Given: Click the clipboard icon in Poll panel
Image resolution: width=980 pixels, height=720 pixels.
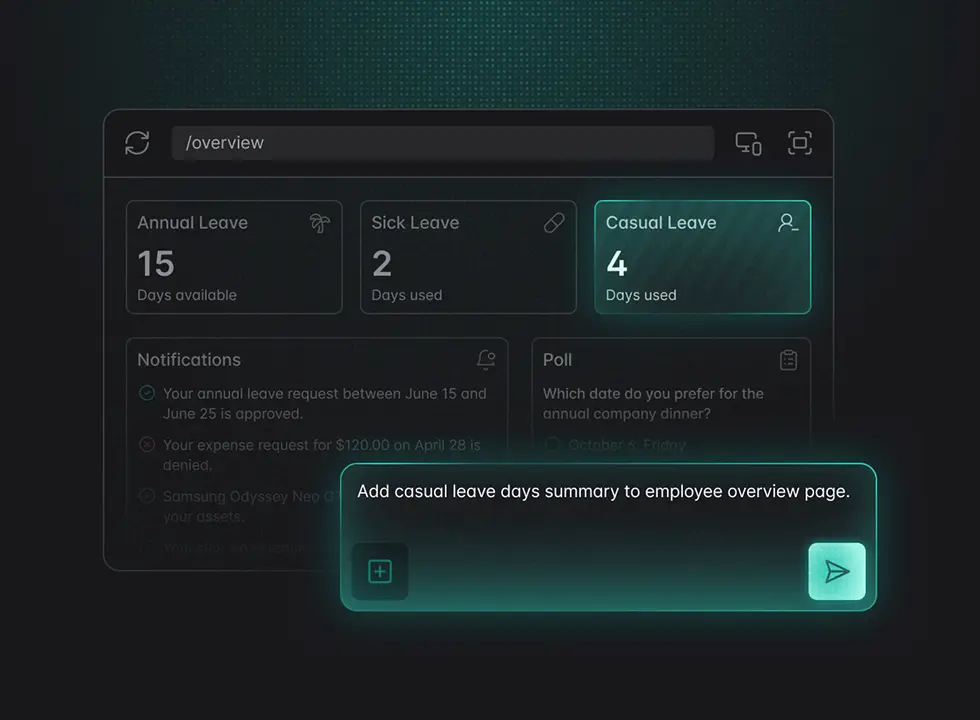Looking at the screenshot, I should 788,360.
